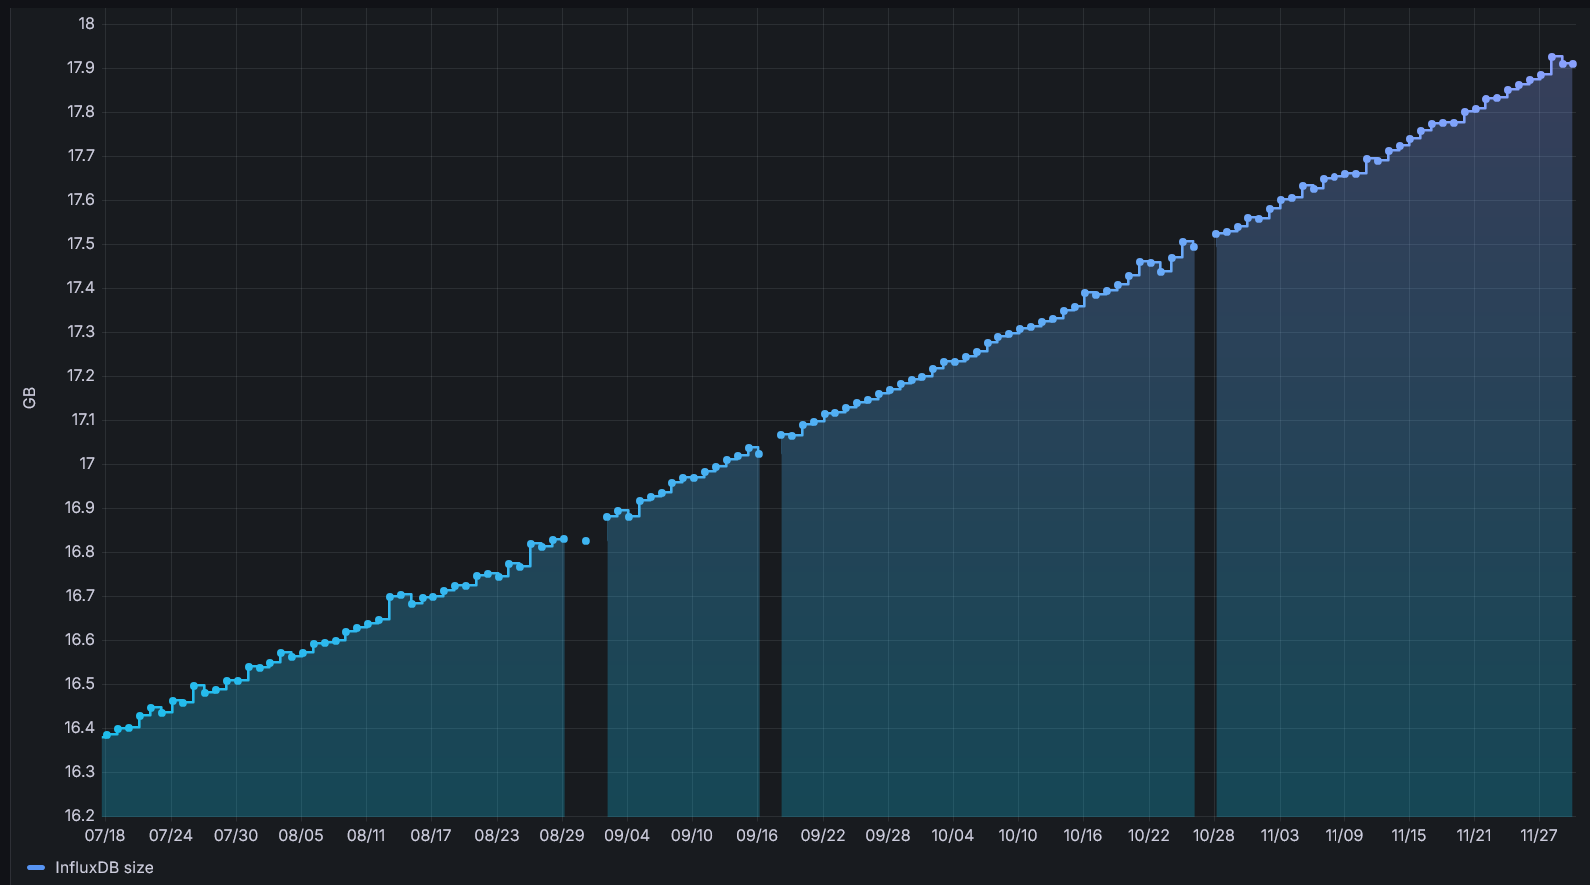
Task: Click the 16.7 y-axis label
Action: pos(81,596)
